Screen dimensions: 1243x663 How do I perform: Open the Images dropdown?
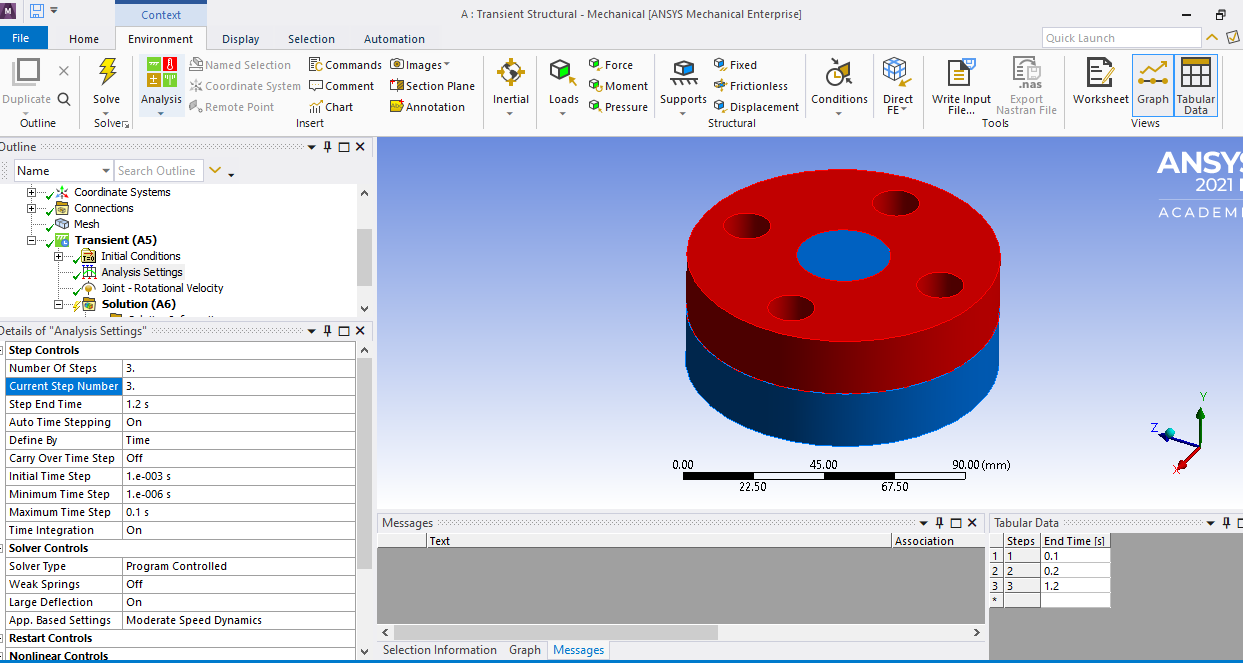pos(421,65)
